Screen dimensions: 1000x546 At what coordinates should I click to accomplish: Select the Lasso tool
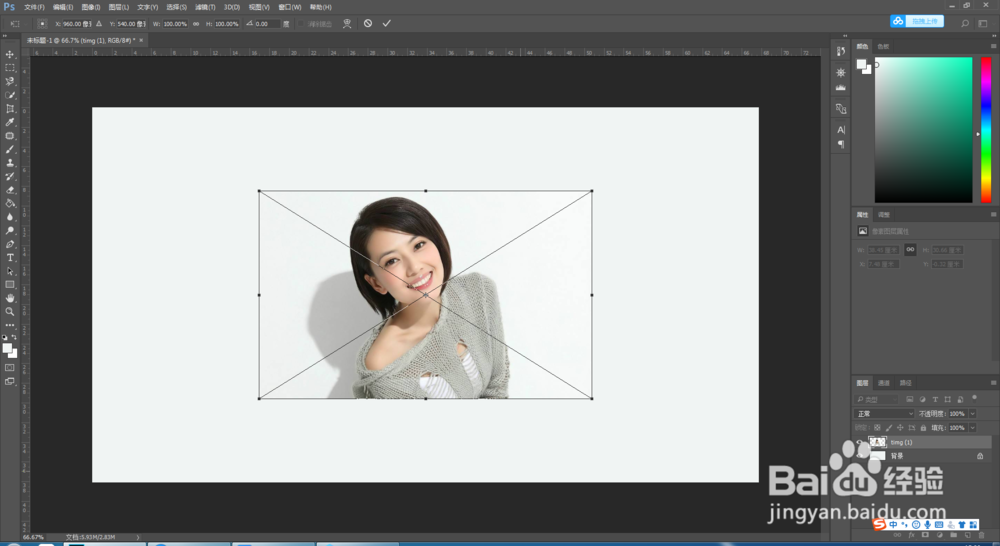click(x=10, y=81)
